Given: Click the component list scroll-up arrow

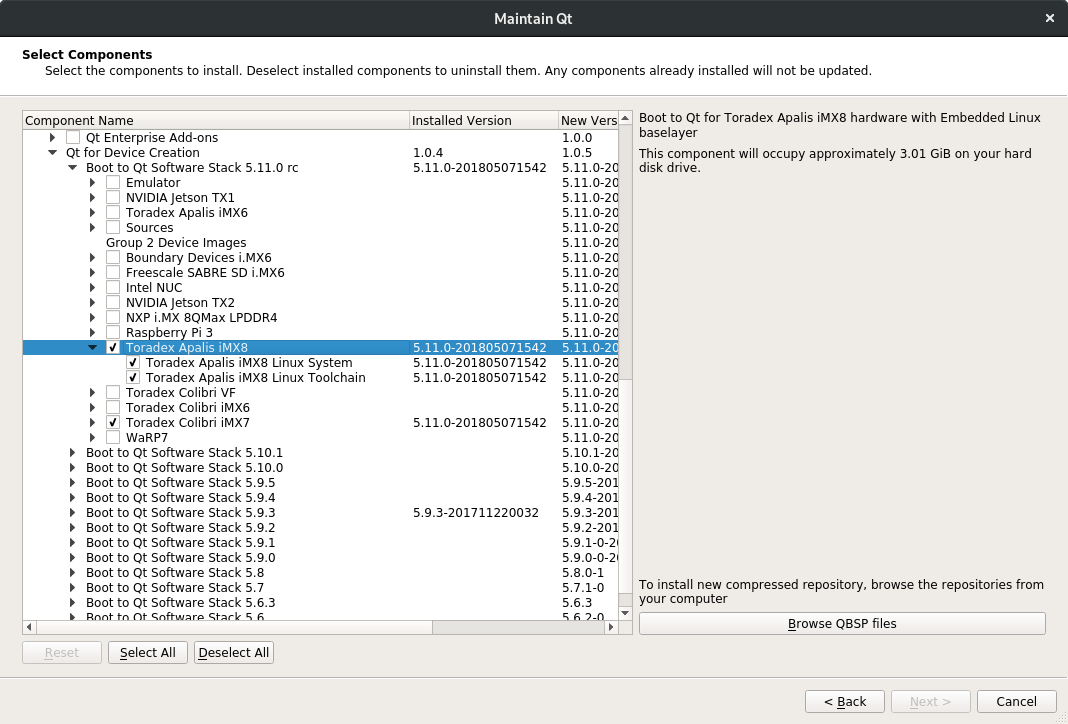Looking at the screenshot, I should point(625,119).
